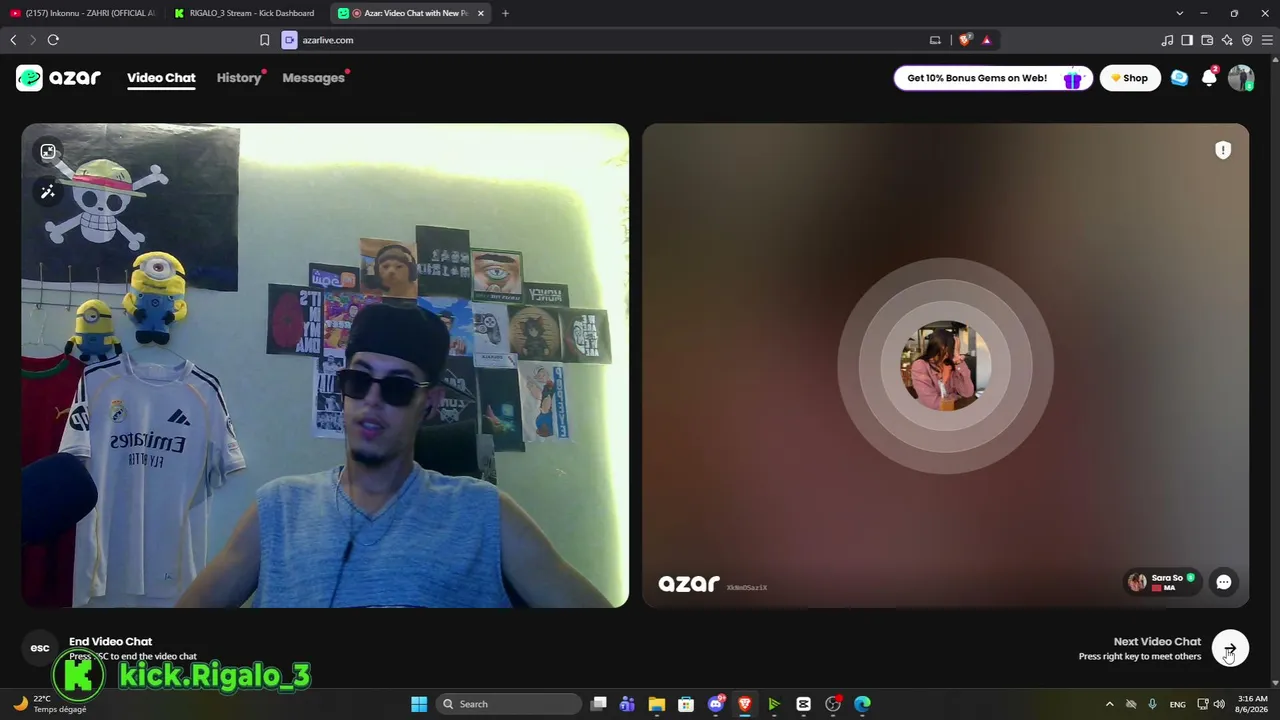Open Microsoft Store from taskbar
Image resolution: width=1280 pixels, height=720 pixels.
tap(686, 704)
